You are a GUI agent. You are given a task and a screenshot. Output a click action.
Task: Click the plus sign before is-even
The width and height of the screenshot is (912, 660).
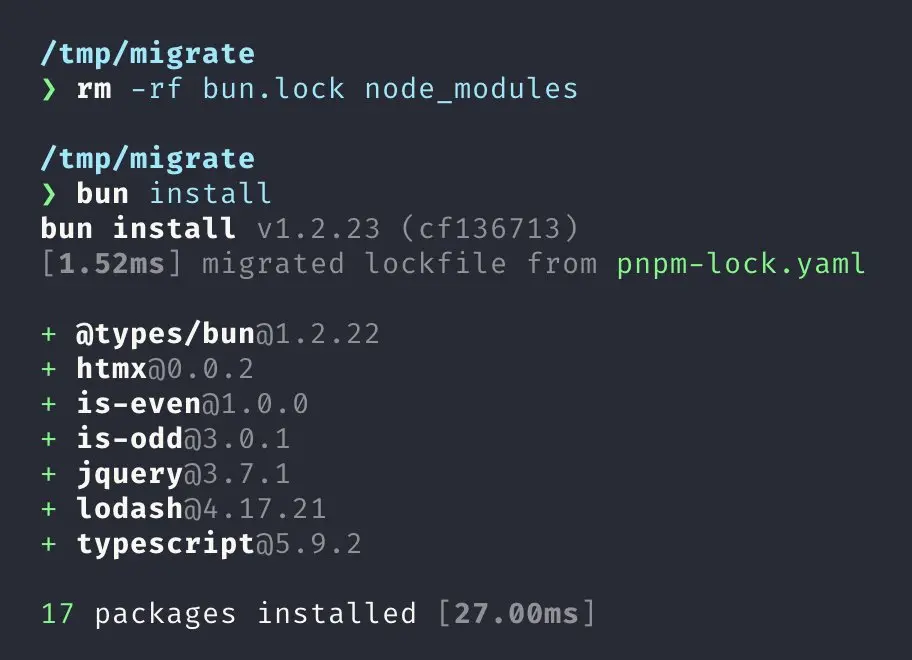point(49,404)
